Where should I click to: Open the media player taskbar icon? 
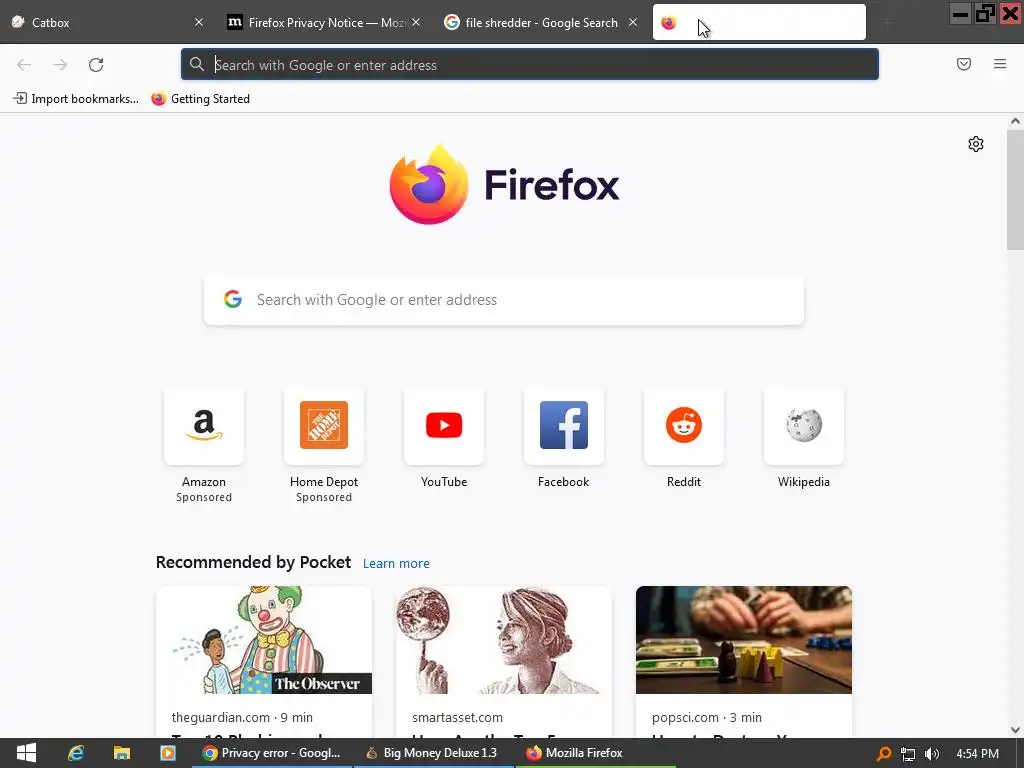coord(168,753)
